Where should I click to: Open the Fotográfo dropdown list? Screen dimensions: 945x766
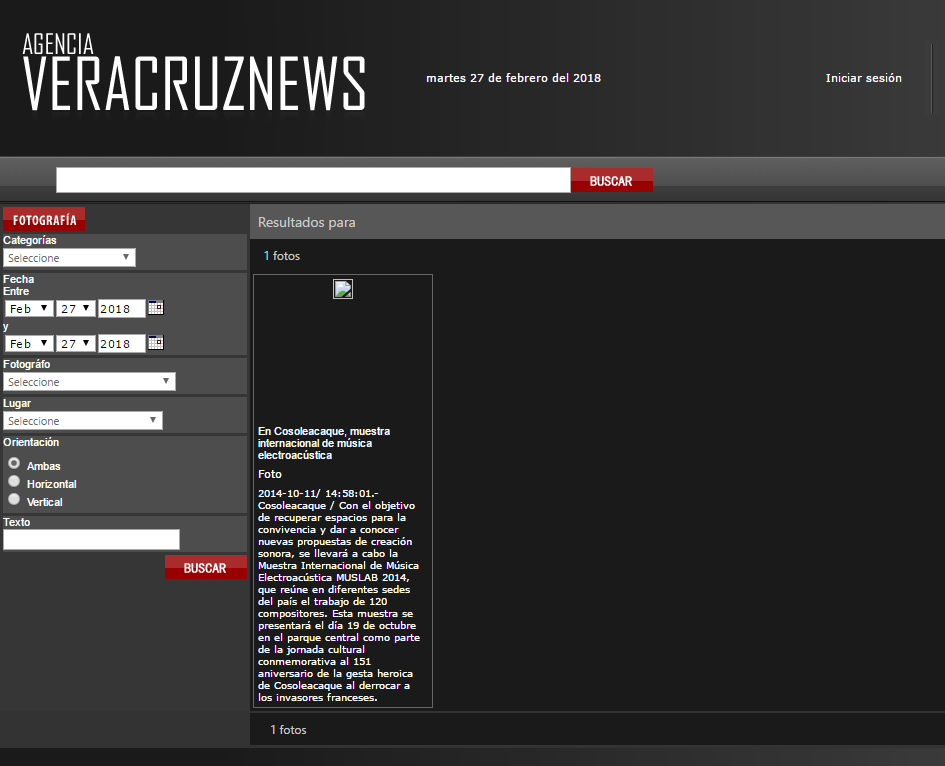[89, 382]
